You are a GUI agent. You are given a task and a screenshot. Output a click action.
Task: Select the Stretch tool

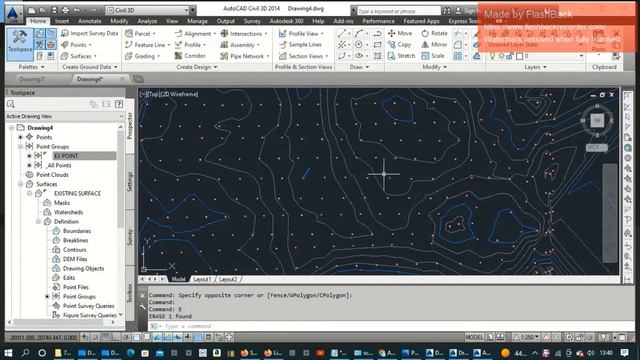(401, 56)
